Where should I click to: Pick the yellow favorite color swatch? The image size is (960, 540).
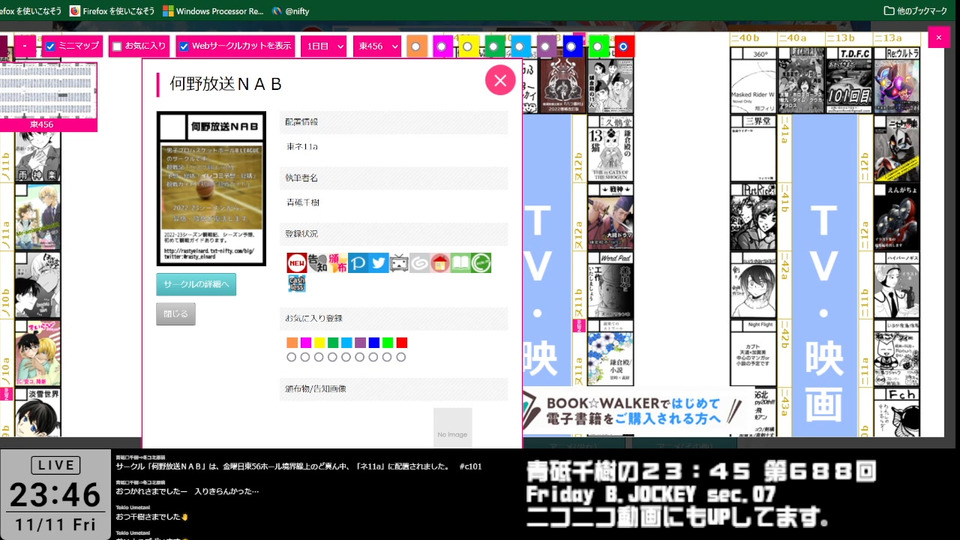tap(320, 343)
